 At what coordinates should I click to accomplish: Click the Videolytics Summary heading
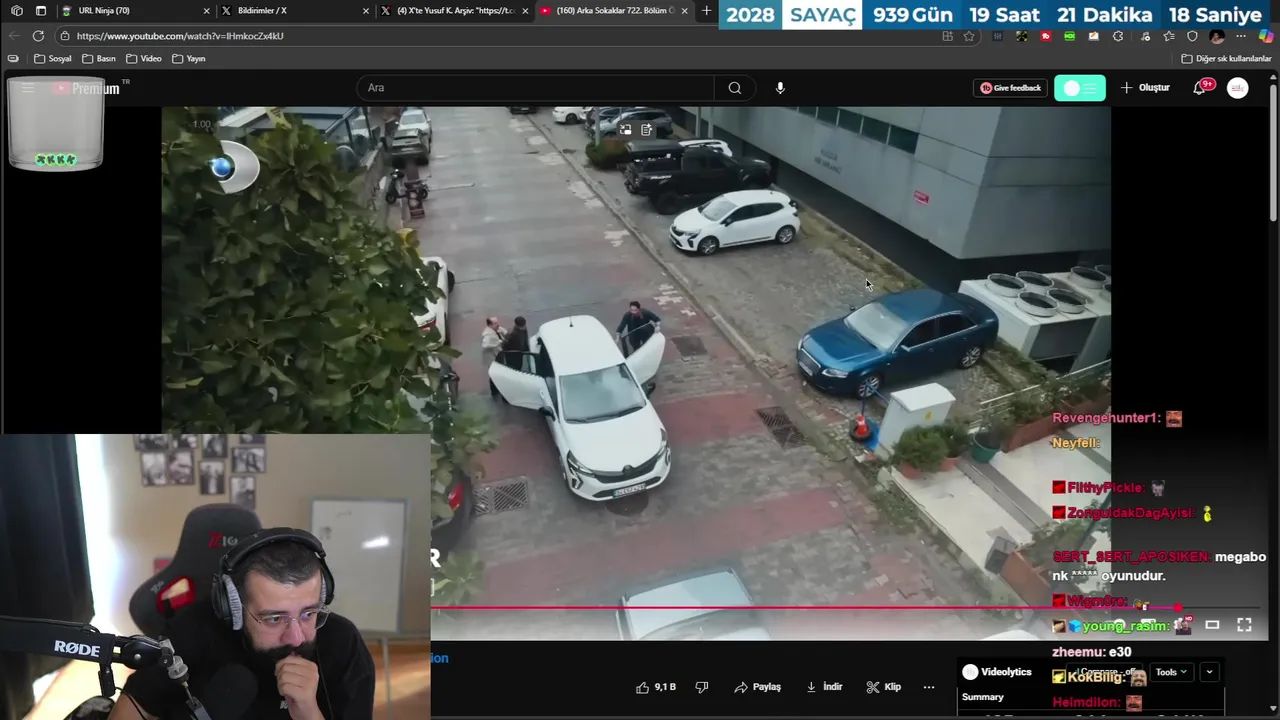[983, 697]
